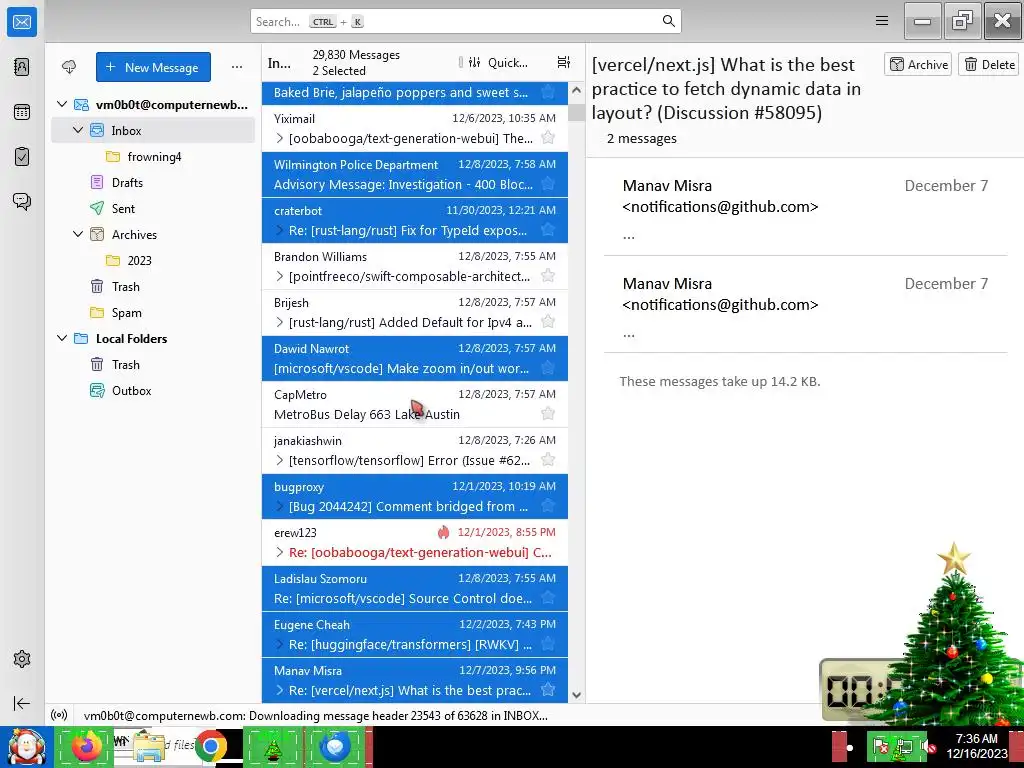Star the Dawid Nawrot vscode message
Viewport: 1024px width, 768px height.
[548, 368]
